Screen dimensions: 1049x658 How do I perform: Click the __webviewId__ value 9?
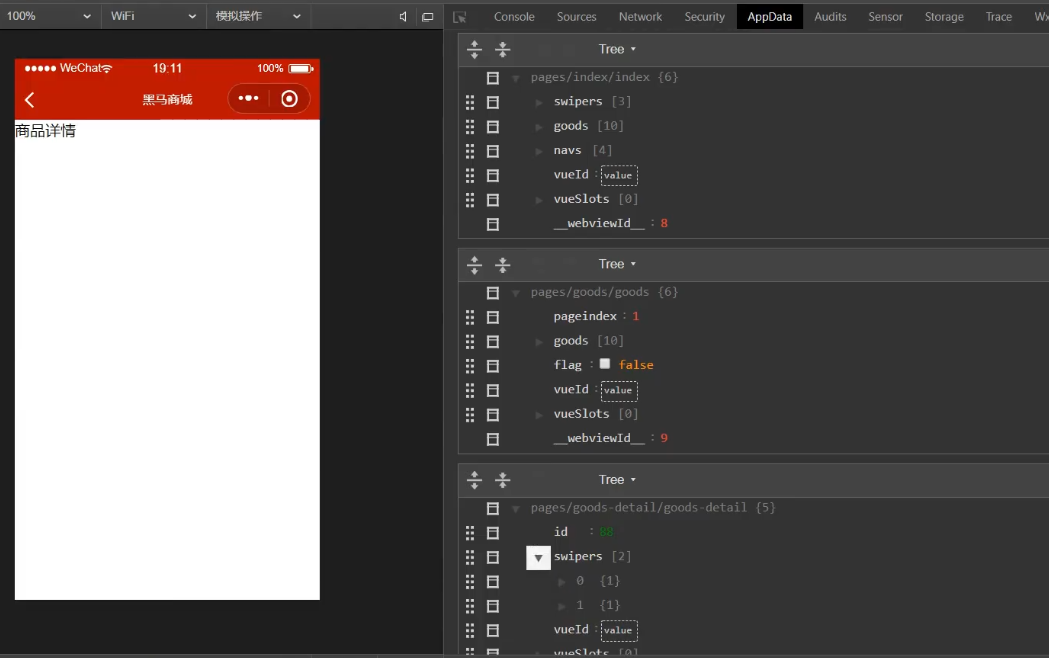tap(664, 438)
